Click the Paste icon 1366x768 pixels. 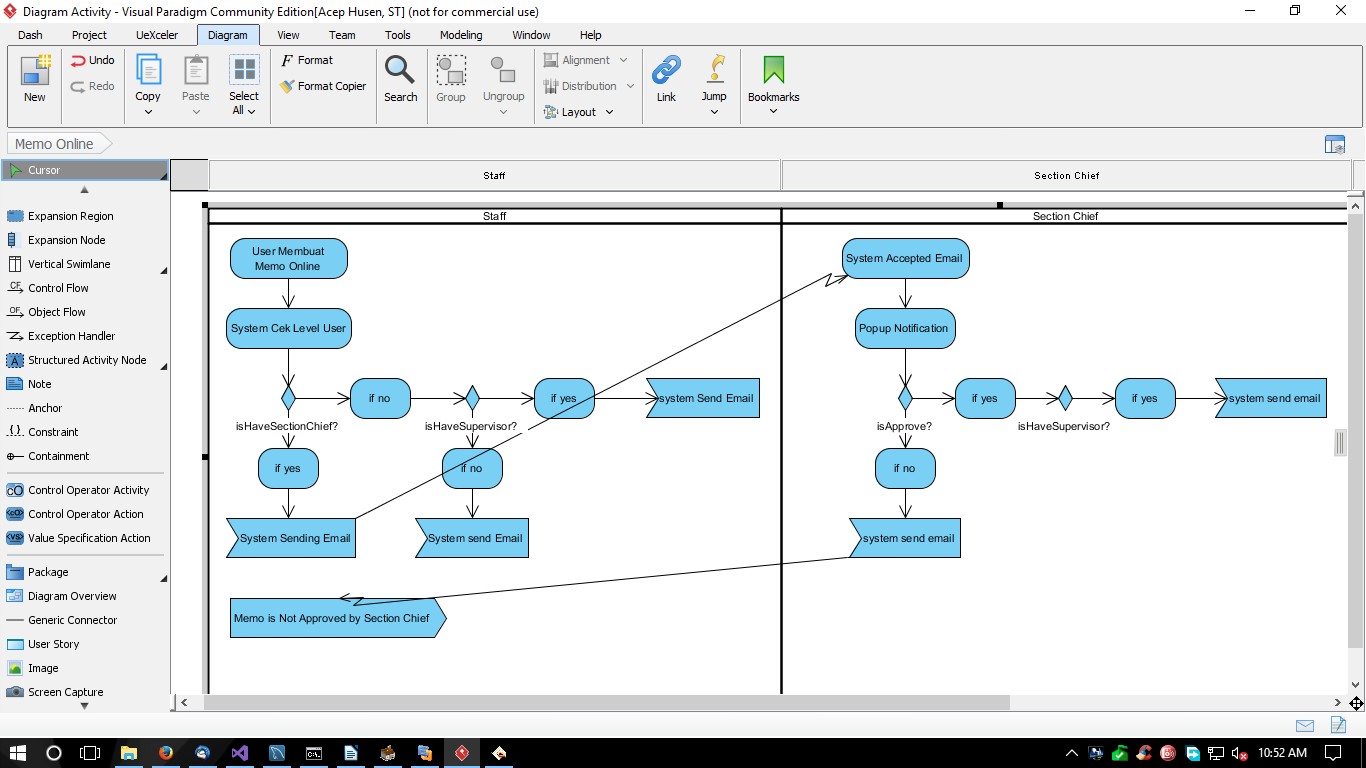coord(196,70)
